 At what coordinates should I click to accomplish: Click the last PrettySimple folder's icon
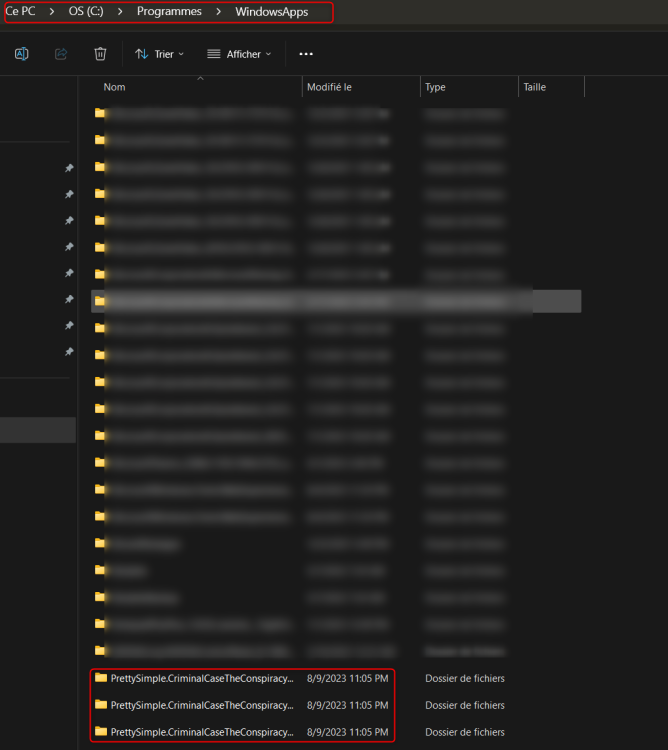pos(100,732)
